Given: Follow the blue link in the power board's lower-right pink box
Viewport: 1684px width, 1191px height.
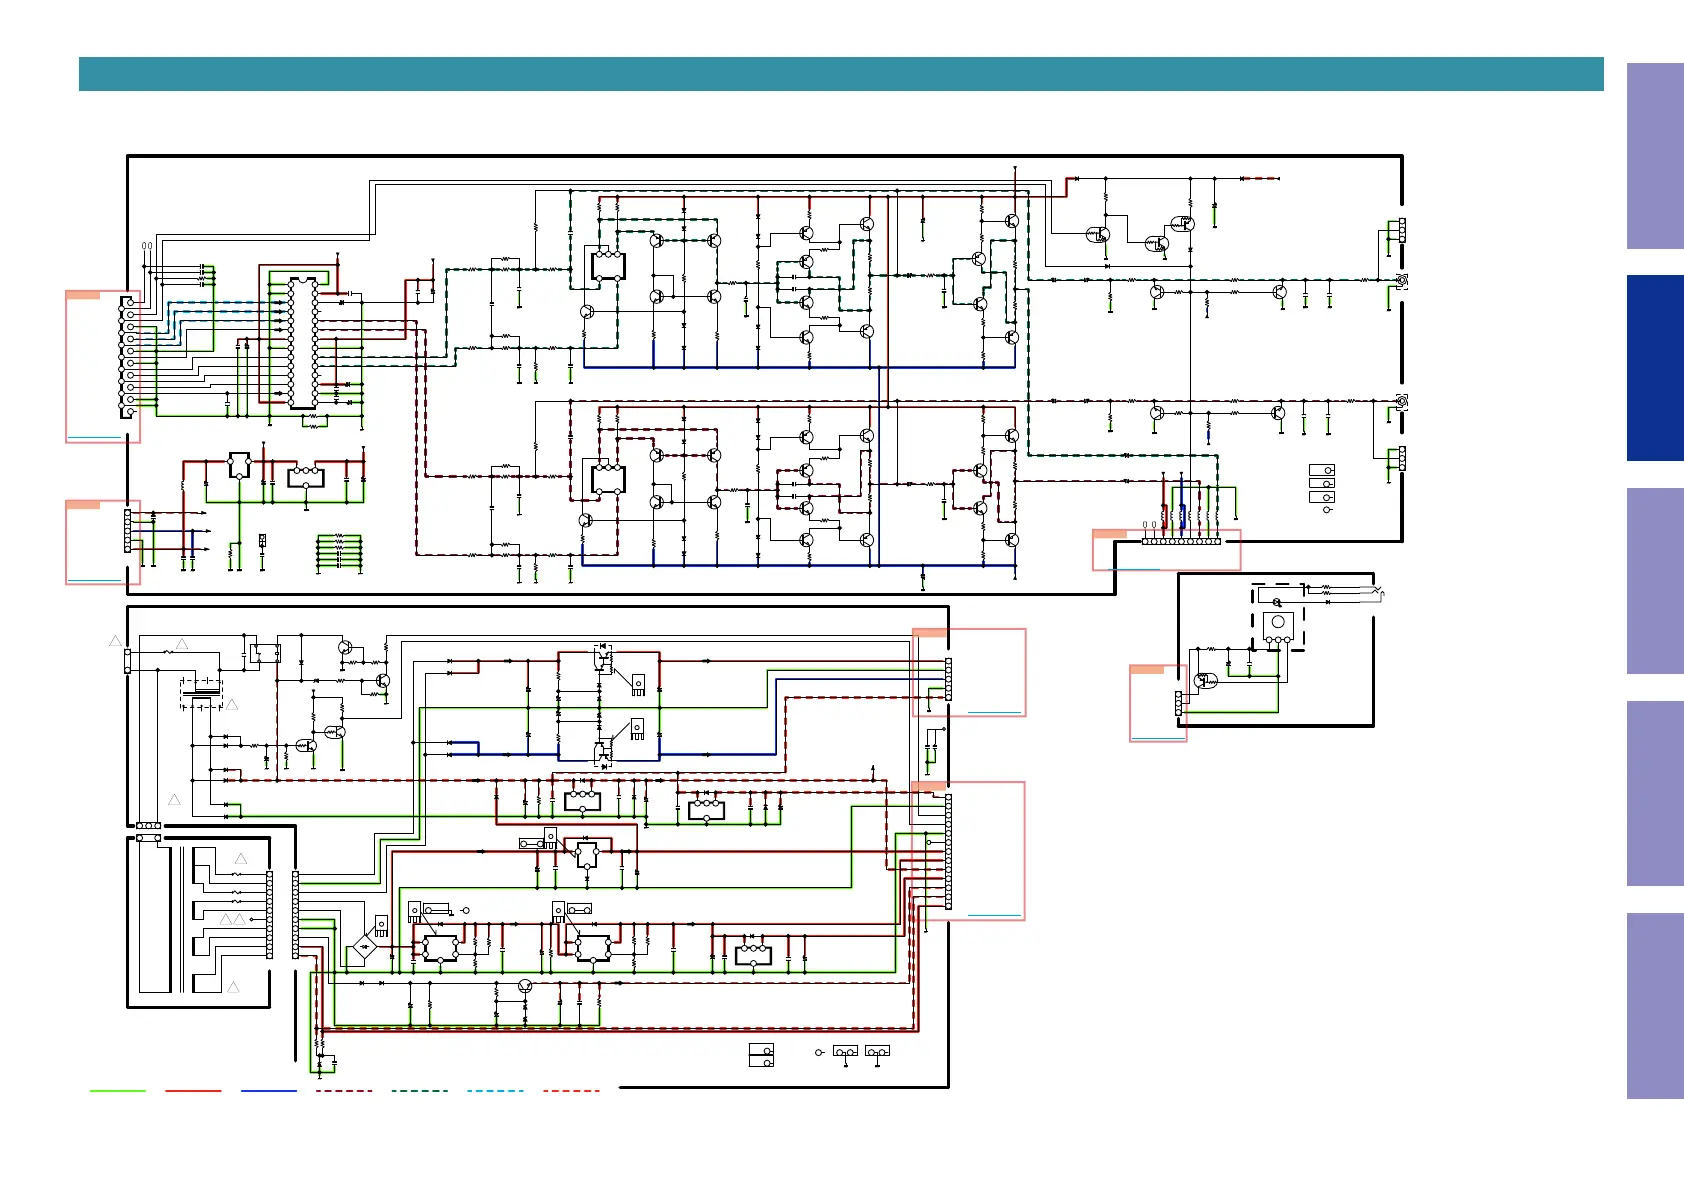Looking at the screenshot, I should click(x=995, y=915).
